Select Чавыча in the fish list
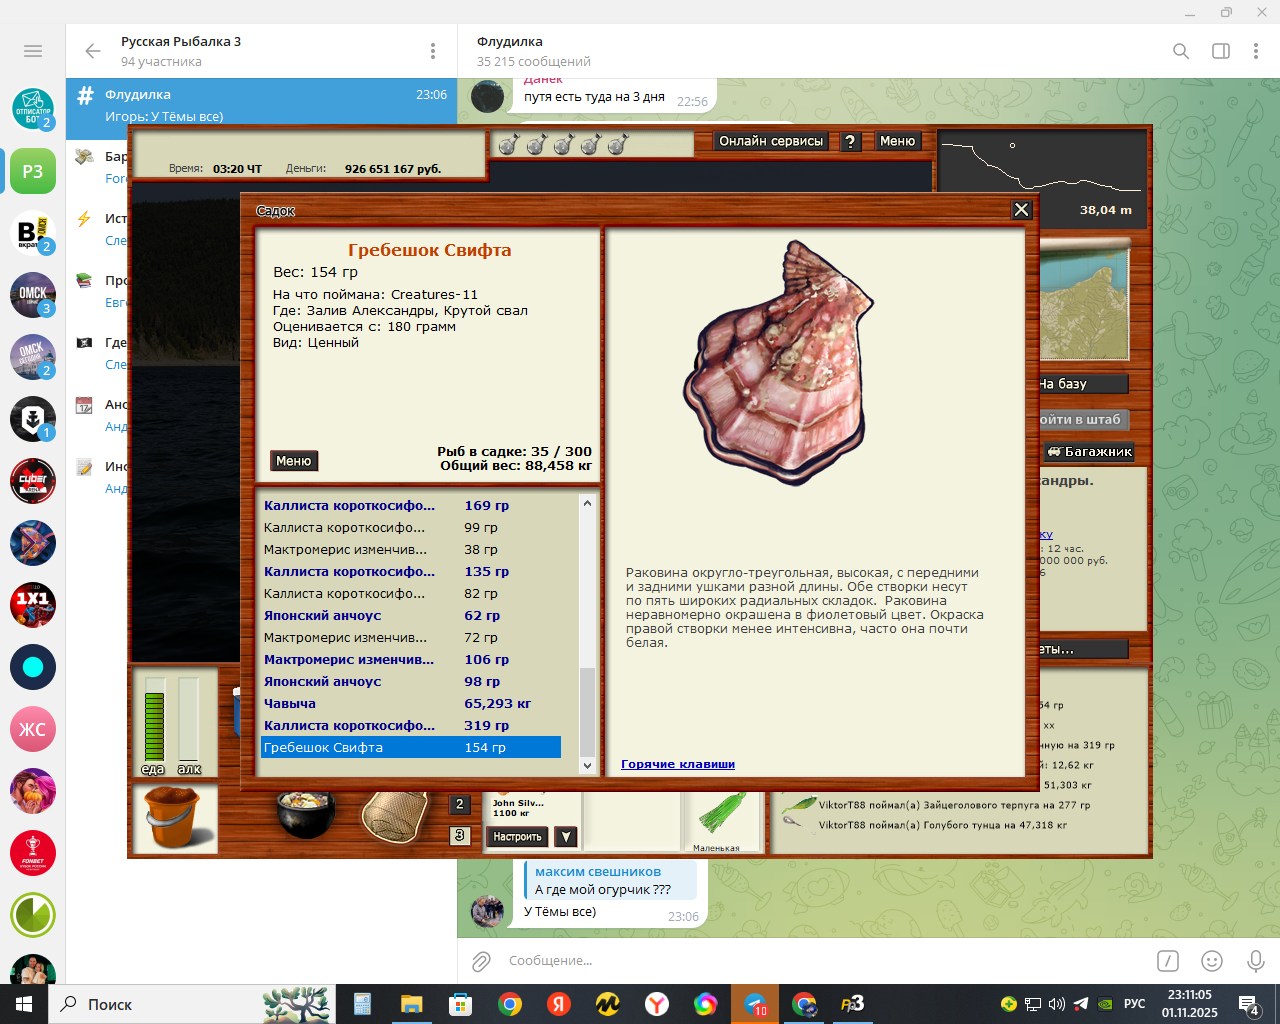The width and height of the screenshot is (1280, 1024). [x=290, y=704]
